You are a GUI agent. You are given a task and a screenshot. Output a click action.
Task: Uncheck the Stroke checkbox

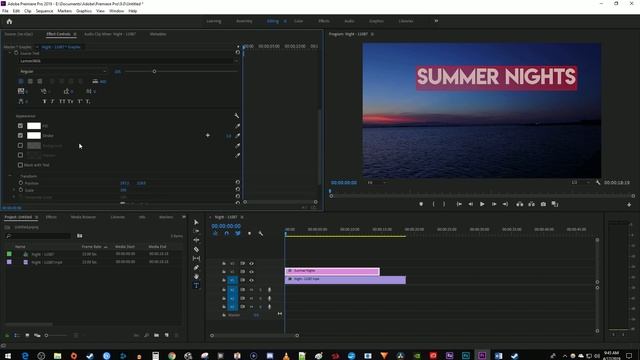pos(20,135)
